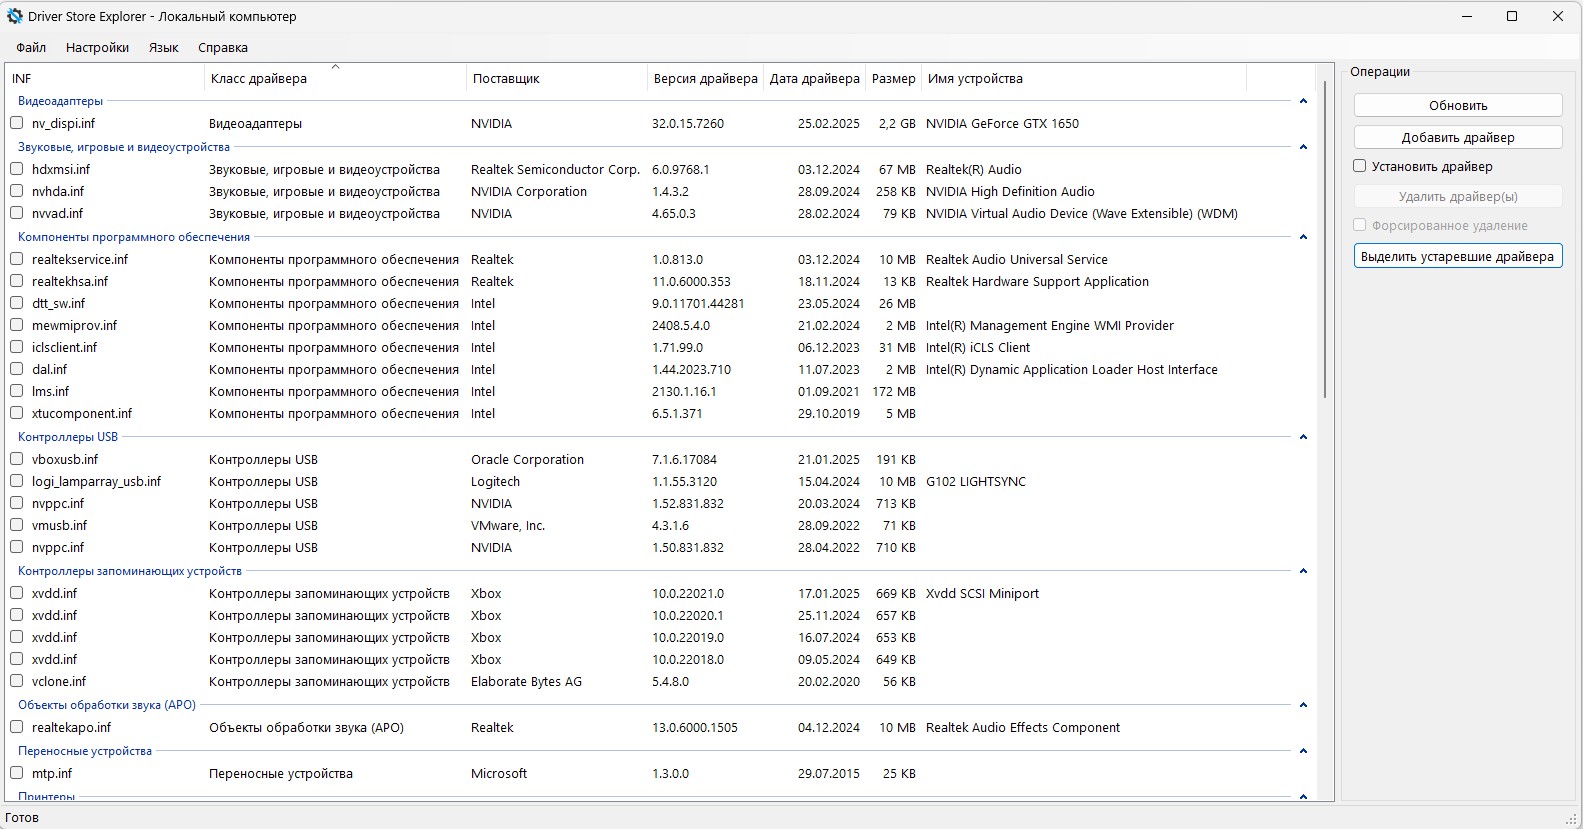Select the vmusb.inf row name
Screen dimensions: 1583x829
[x=59, y=526]
